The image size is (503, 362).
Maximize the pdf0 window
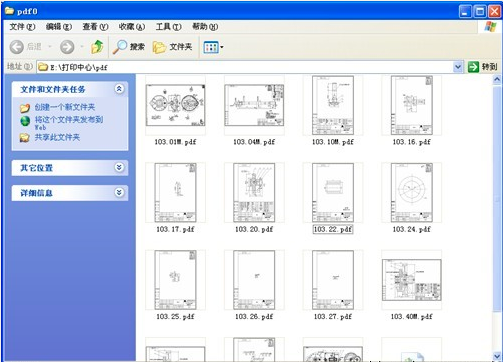(x=480, y=12)
